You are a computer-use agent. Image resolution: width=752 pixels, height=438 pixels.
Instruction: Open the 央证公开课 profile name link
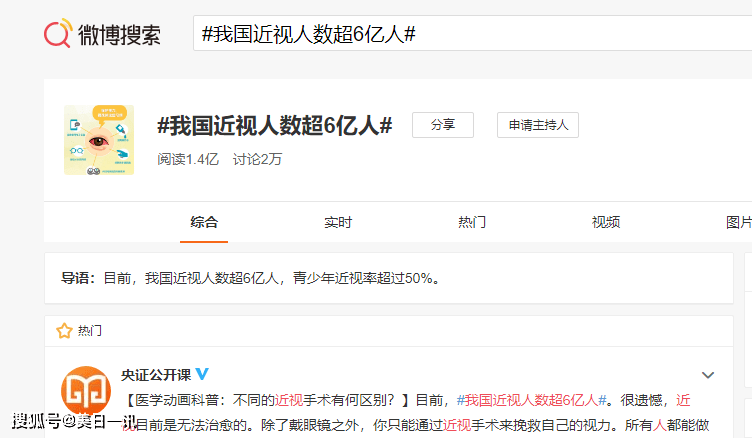pyautogui.click(x=156, y=375)
